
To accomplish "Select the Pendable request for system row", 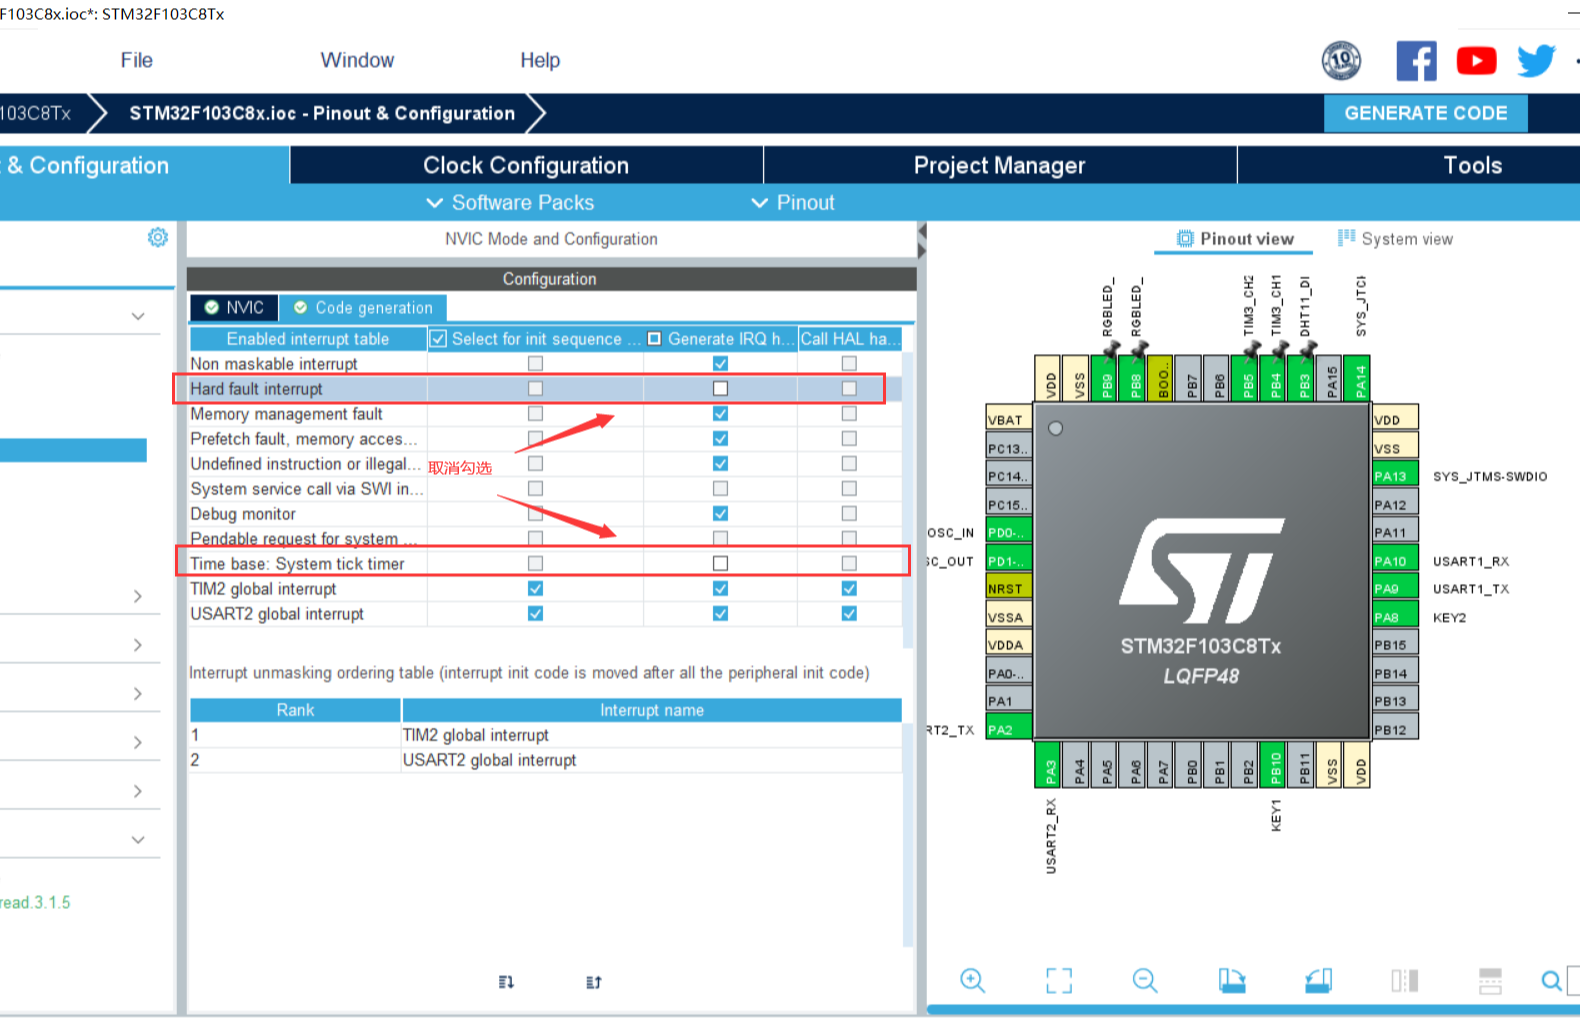I will (545, 538).
